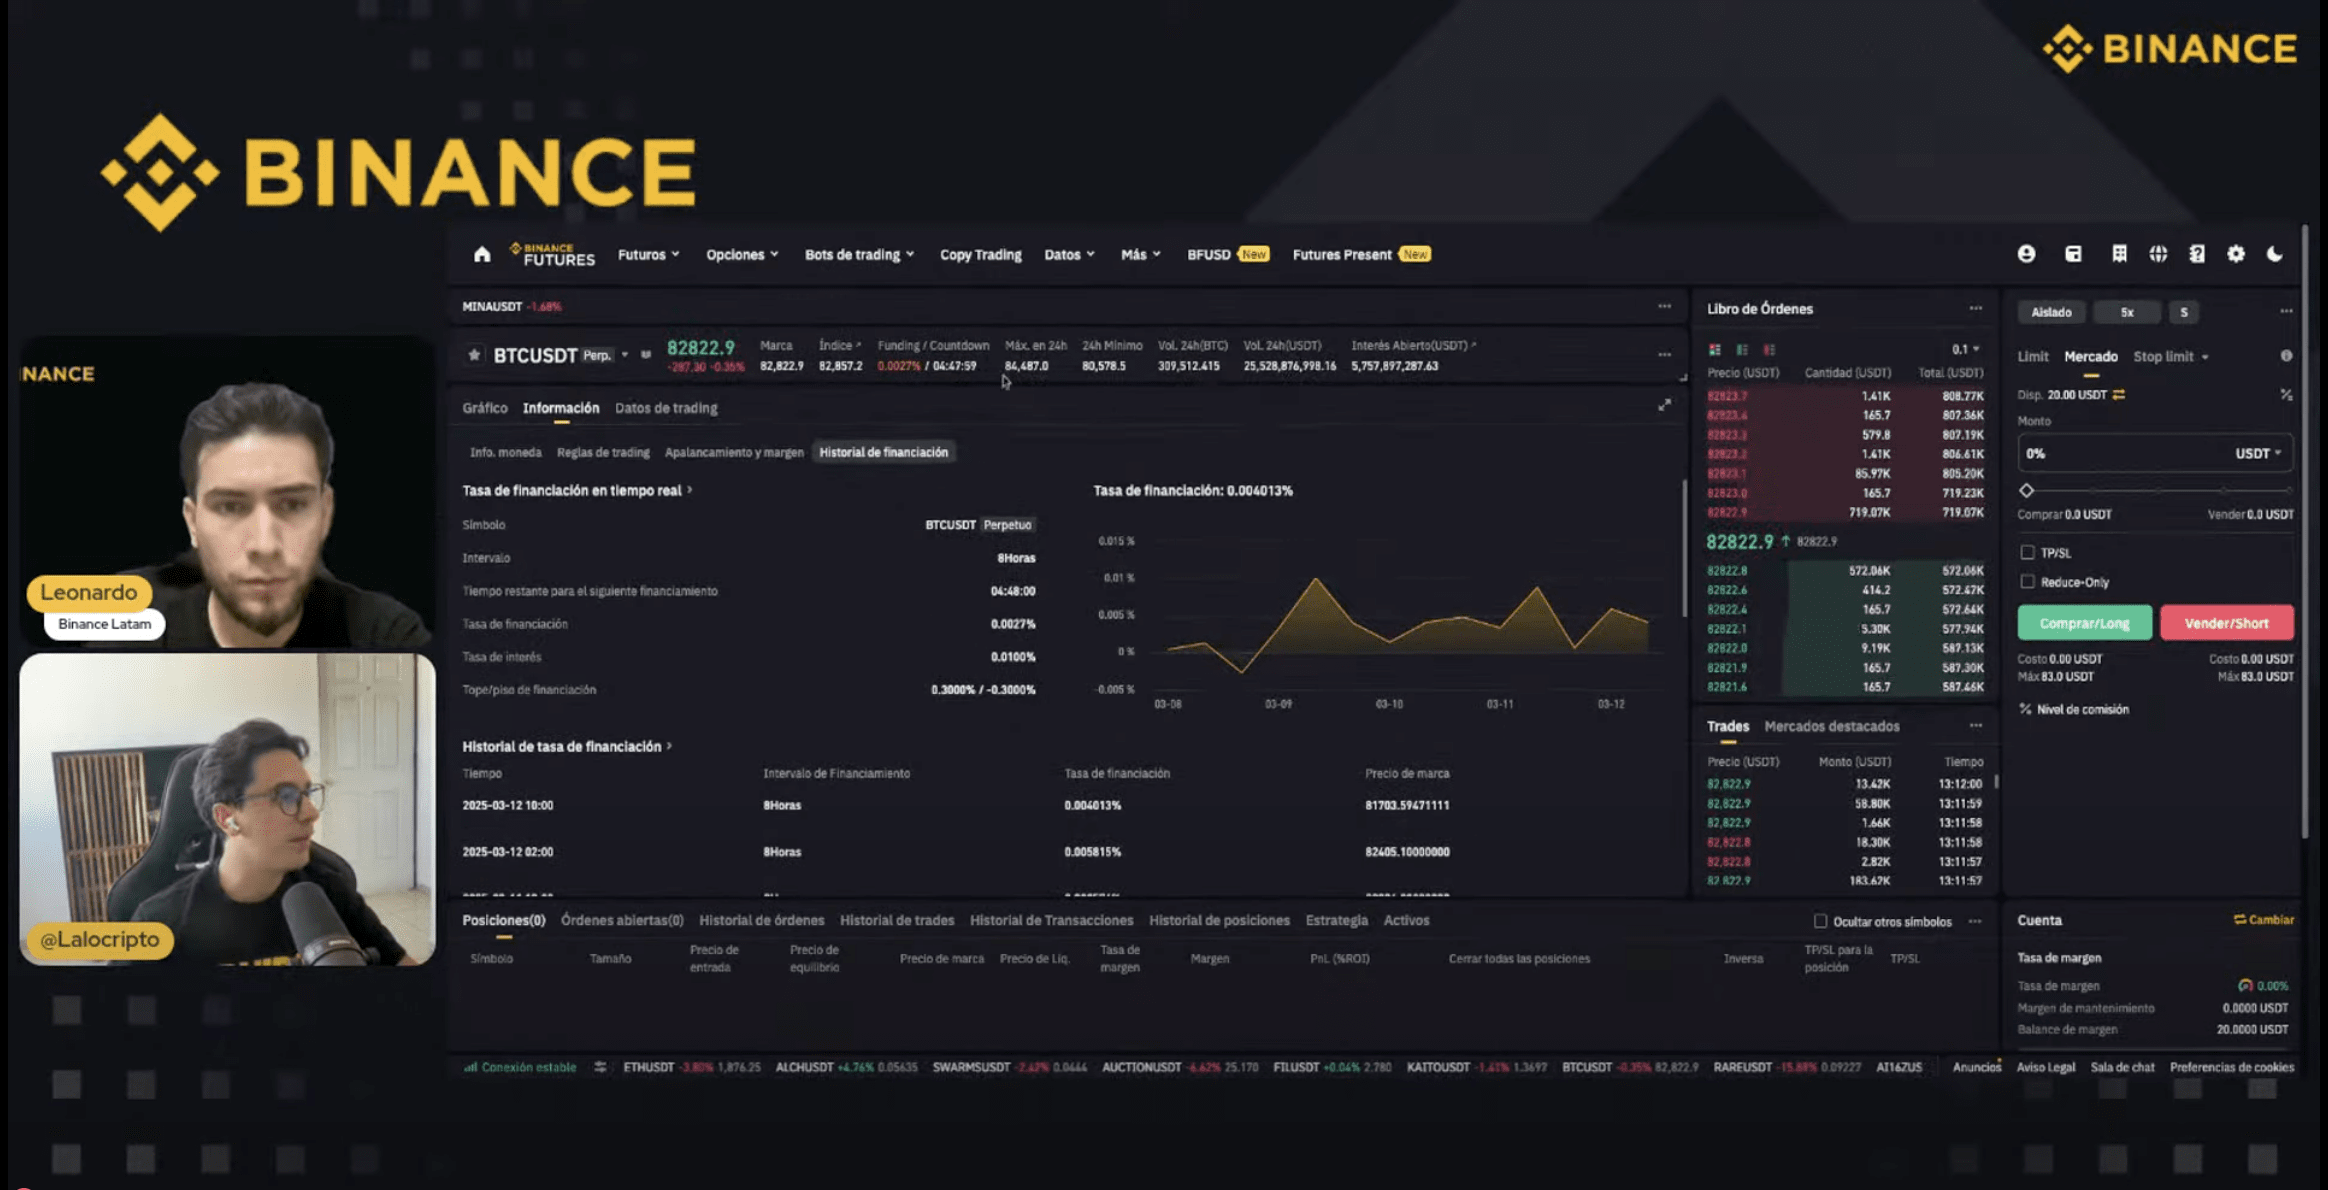The image size is (2328, 1190).
Task: Expand the chart panel to fullscreen
Action: (1664, 405)
